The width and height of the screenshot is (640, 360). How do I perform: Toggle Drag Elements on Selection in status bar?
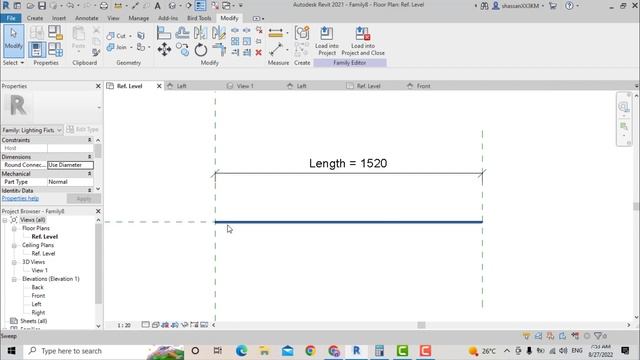coord(575,336)
